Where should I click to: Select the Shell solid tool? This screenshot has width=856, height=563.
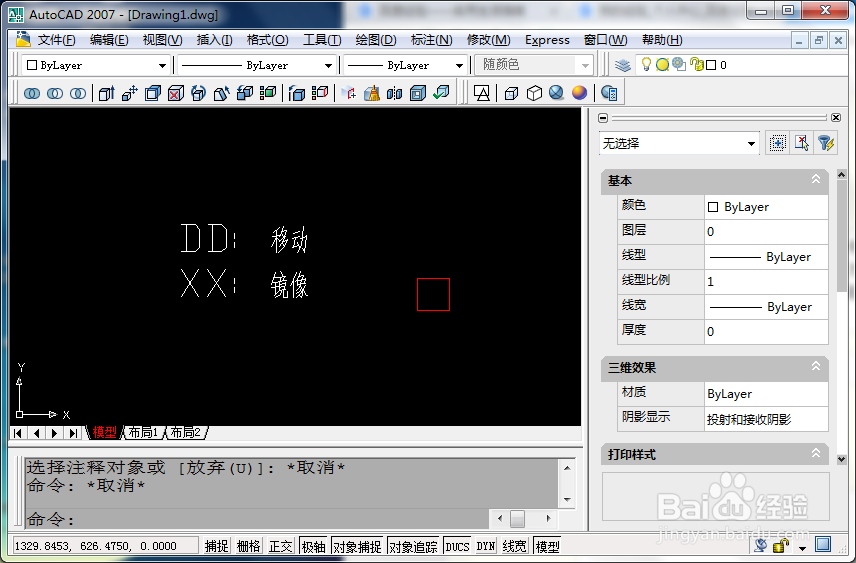pos(418,93)
